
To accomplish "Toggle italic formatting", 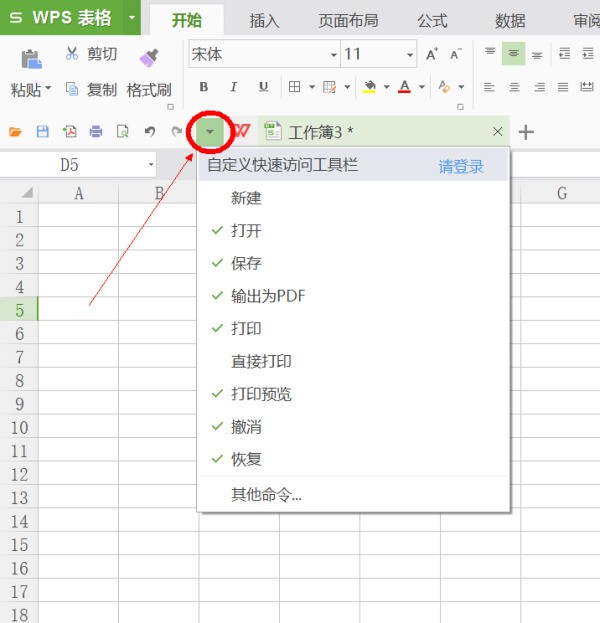I will [234, 87].
